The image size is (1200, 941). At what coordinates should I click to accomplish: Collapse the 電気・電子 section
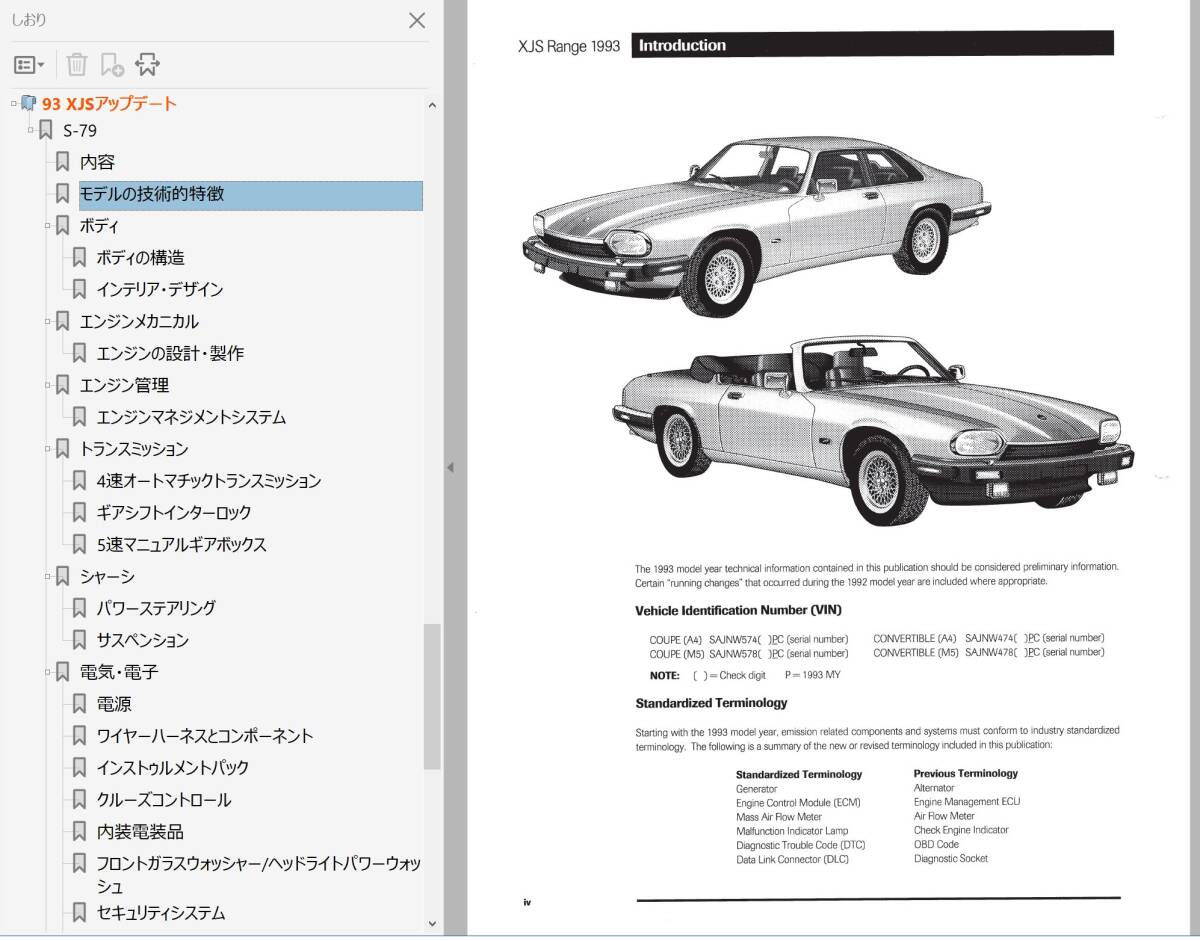[x=47, y=672]
